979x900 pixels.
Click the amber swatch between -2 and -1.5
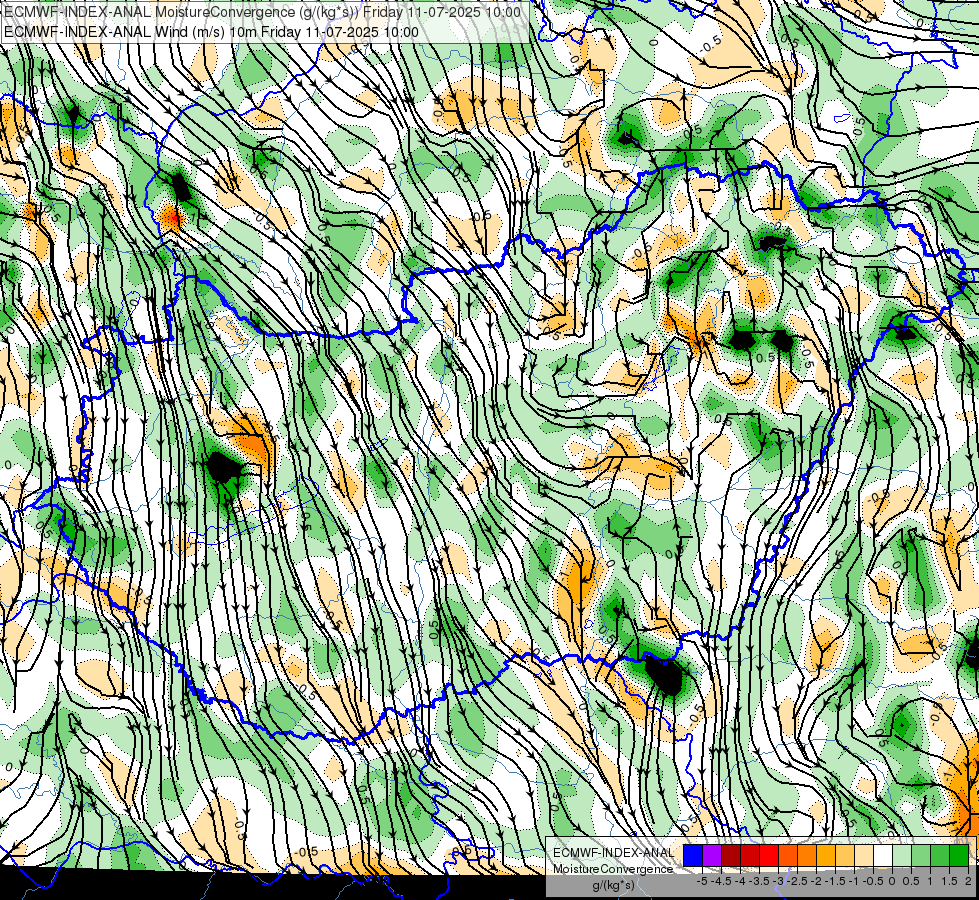coord(826,856)
